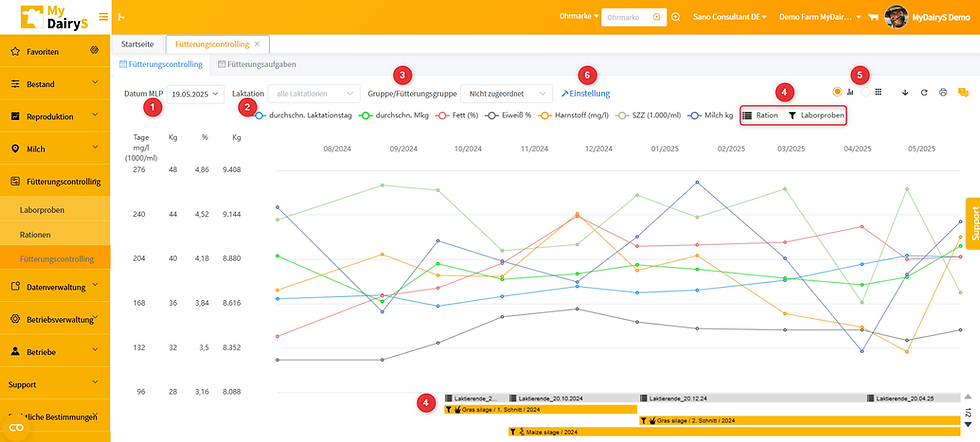Open Gruppe/Fütterungsgruppe dropdown showing Nicht zugeordnet
Image resolution: width=980 pixels, height=442 pixels.
(x=506, y=94)
